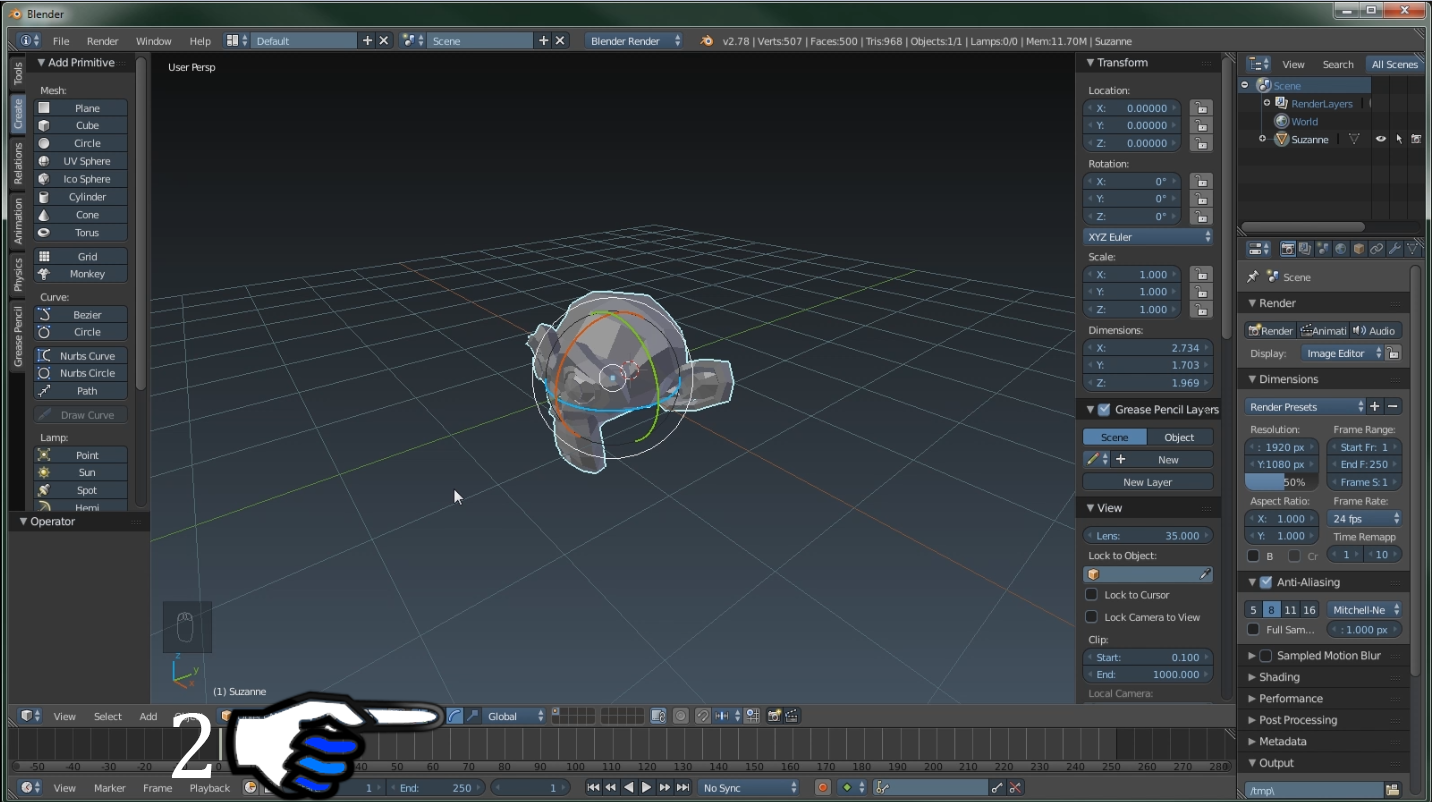Enable Lock Camera to View checkbox
Image resolution: width=1432 pixels, height=802 pixels.
[1092, 617]
